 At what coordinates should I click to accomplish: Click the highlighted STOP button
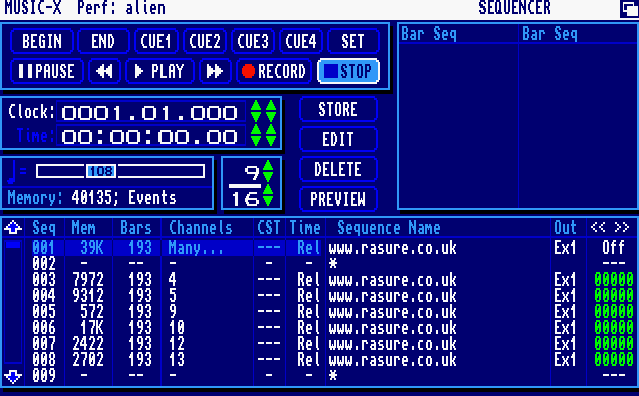[348, 71]
